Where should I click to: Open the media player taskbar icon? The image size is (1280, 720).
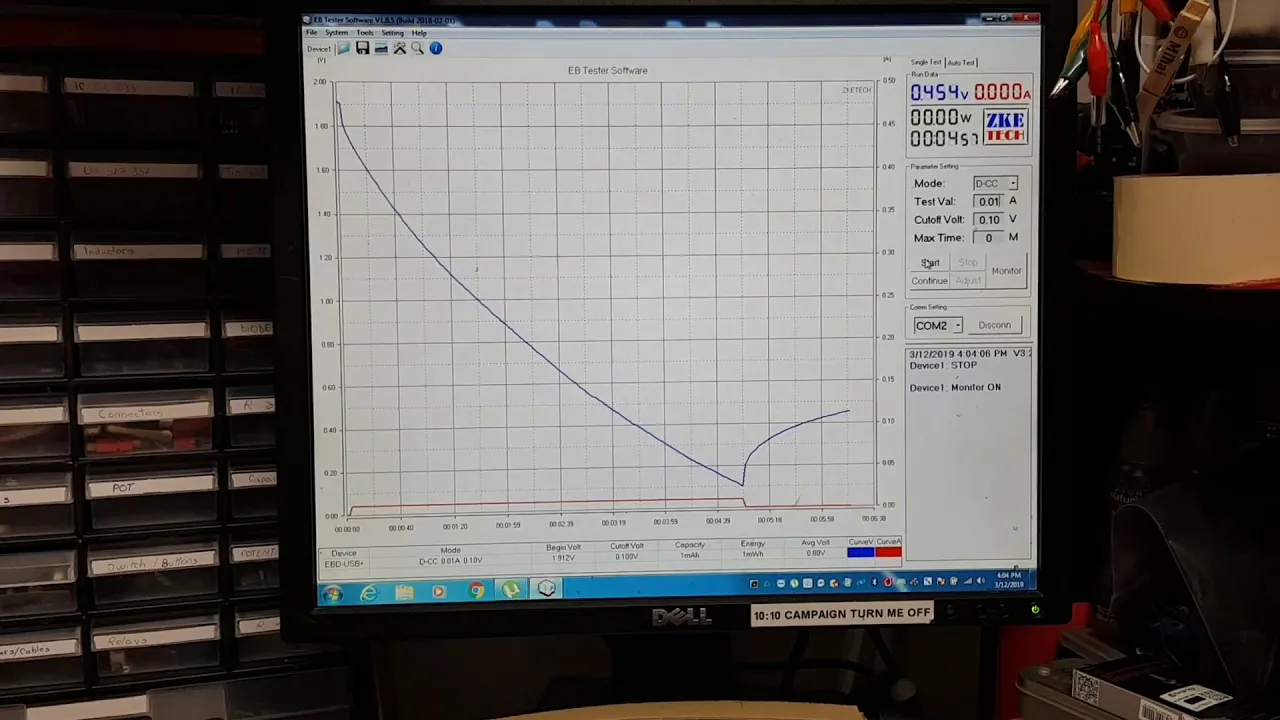coord(439,593)
